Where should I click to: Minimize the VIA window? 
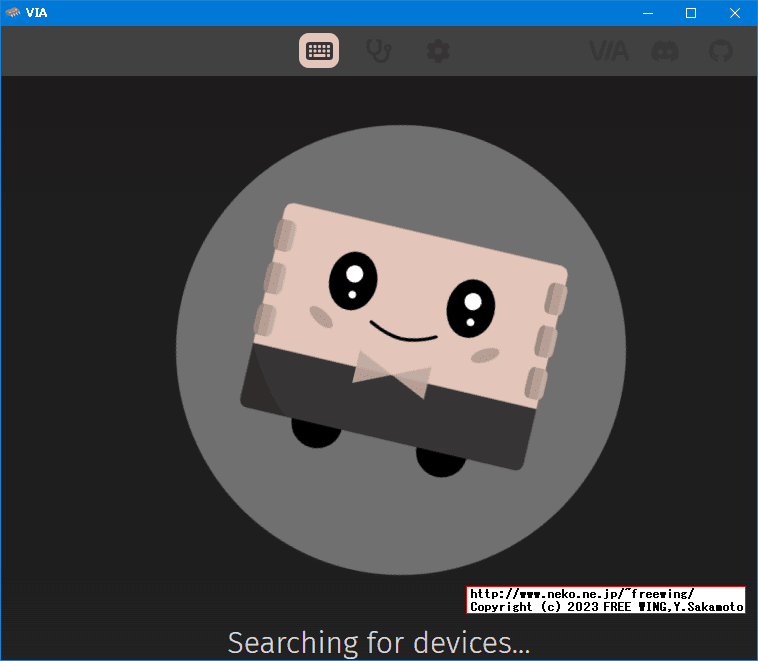tap(648, 13)
